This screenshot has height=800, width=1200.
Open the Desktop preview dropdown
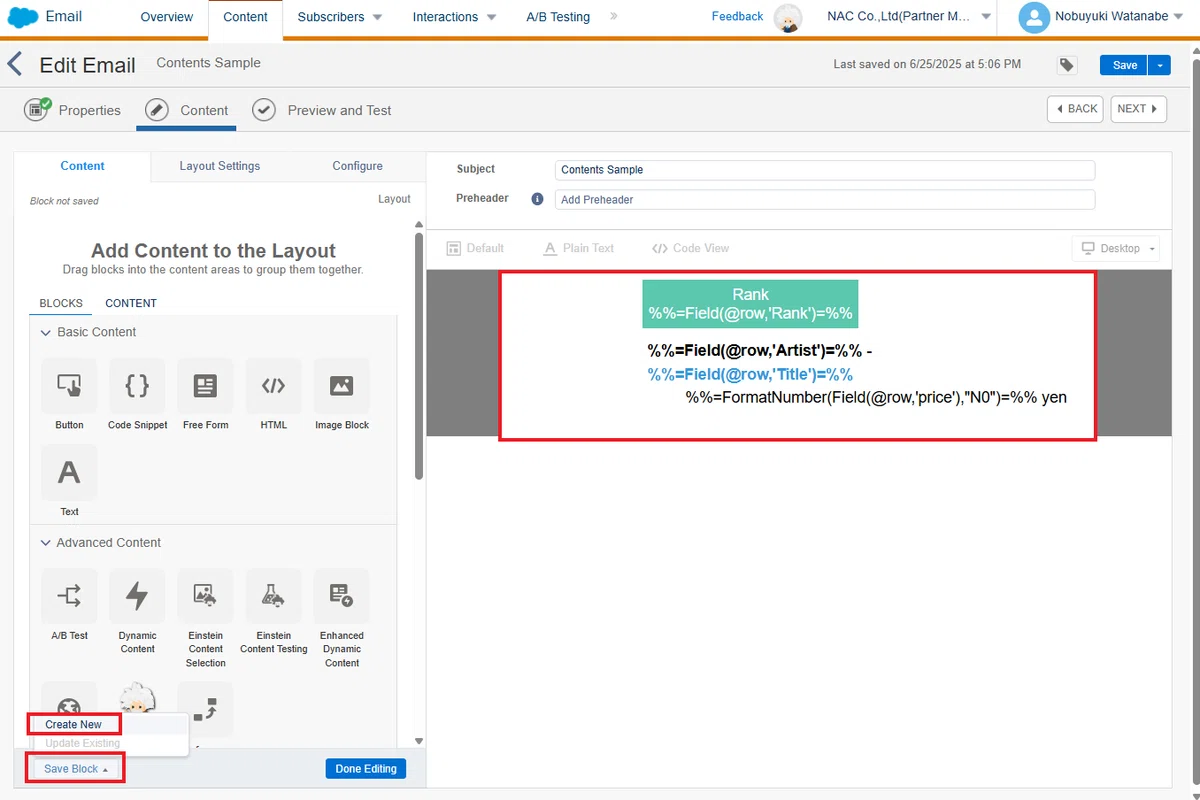[1118, 248]
